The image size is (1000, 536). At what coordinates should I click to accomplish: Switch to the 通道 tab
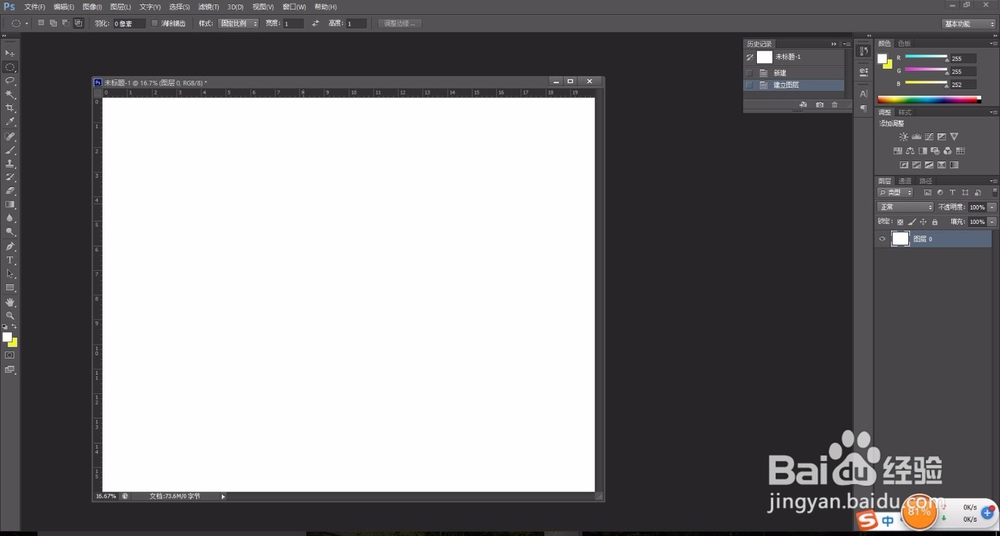tap(905, 181)
